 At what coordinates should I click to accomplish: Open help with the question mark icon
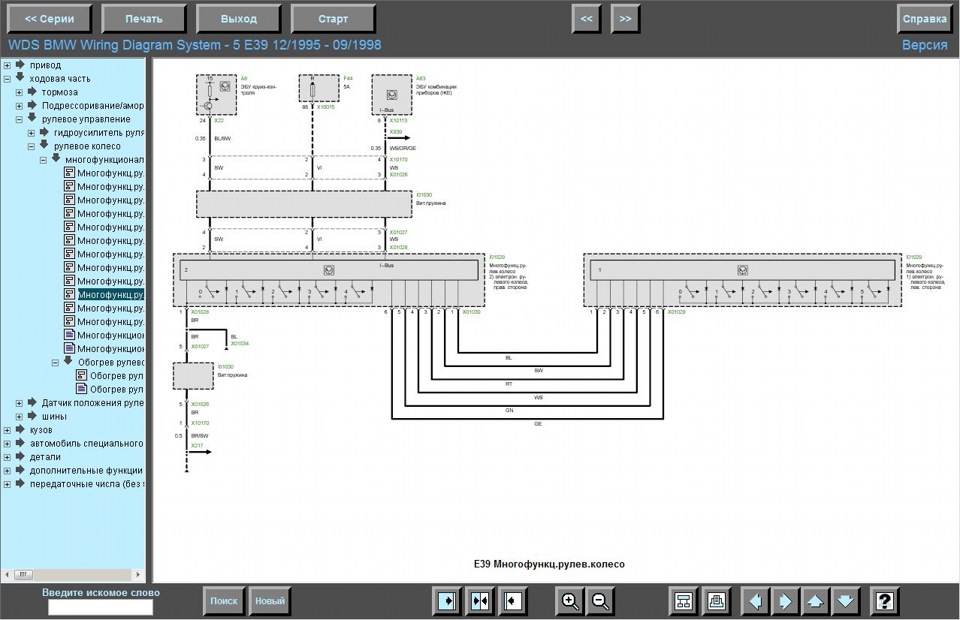tap(884, 602)
